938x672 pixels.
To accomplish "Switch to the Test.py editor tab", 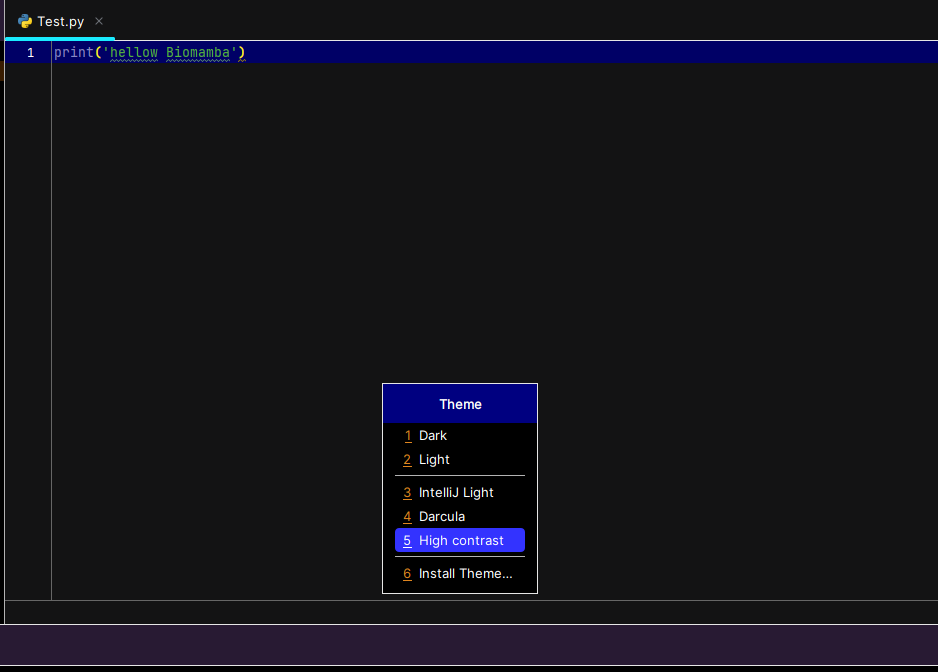I will pyautogui.click(x=60, y=22).
